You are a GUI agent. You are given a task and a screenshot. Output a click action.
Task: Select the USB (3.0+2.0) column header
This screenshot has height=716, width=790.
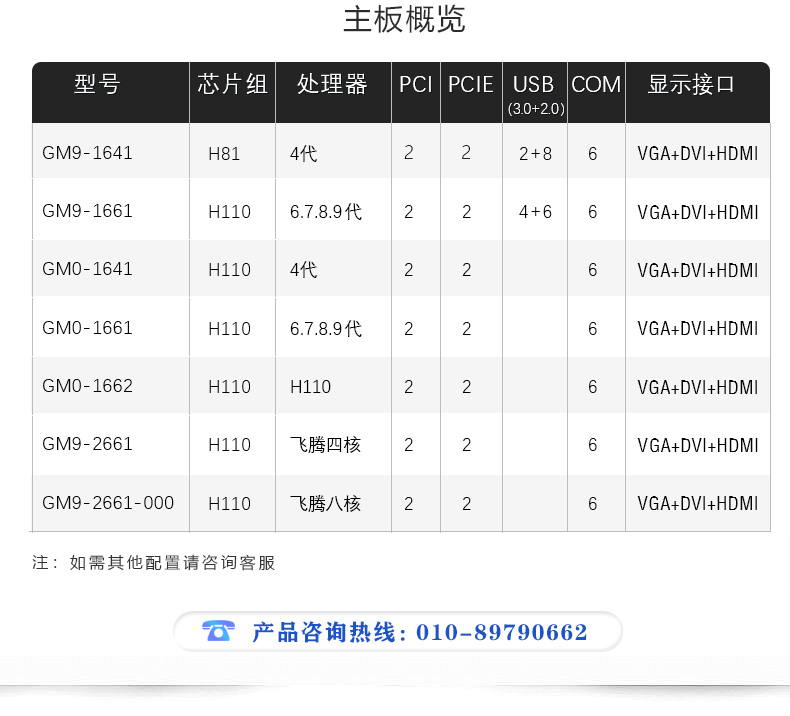(535, 94)
